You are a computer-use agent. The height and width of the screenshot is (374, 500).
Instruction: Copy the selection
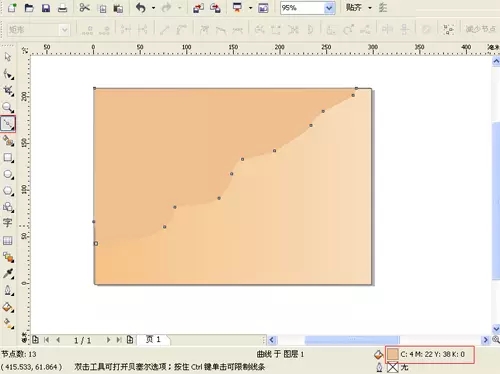point(103,8)
